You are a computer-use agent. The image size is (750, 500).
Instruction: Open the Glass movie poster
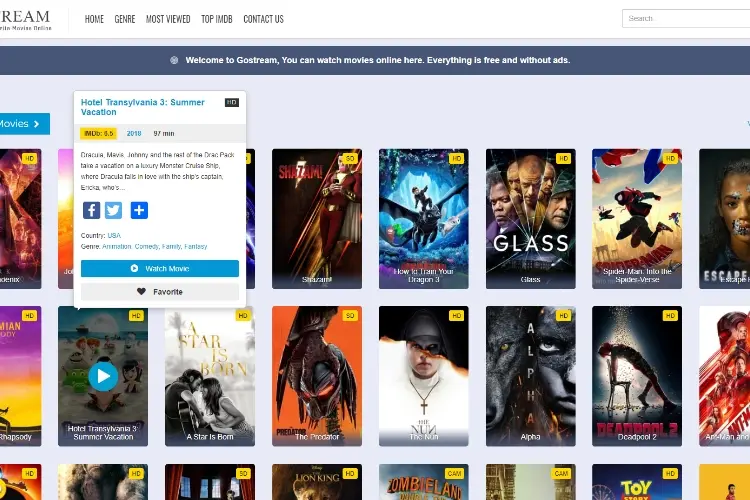[530, 219]
